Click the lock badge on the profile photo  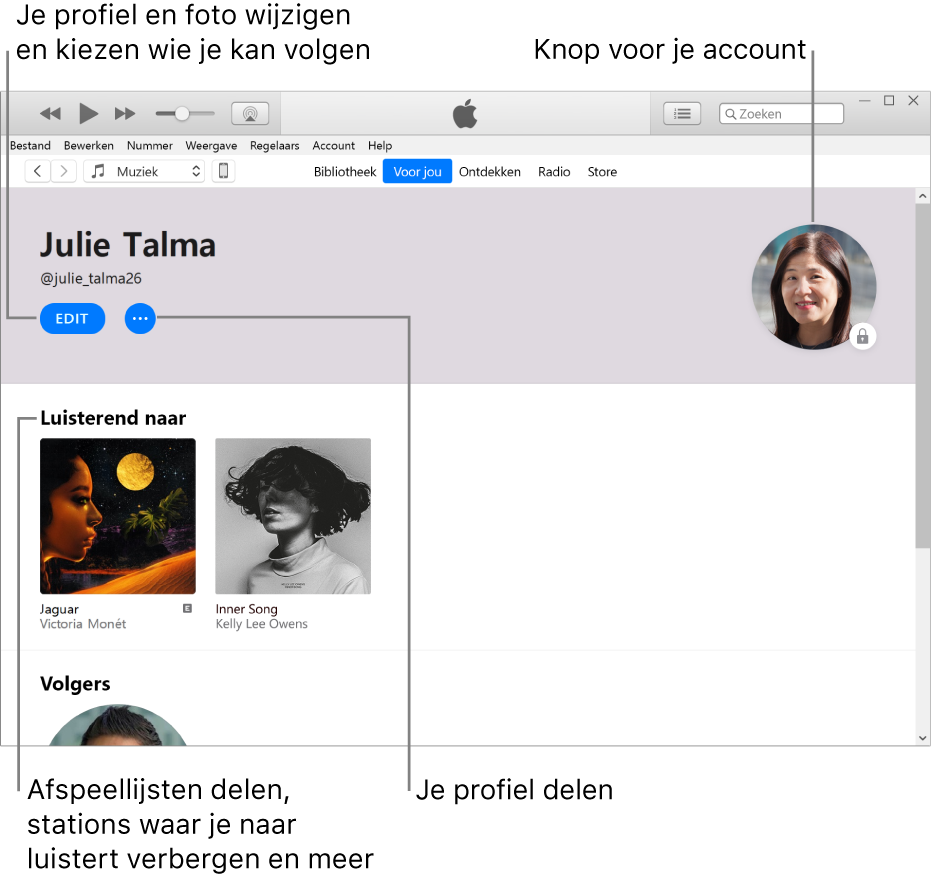click(863, 337)
